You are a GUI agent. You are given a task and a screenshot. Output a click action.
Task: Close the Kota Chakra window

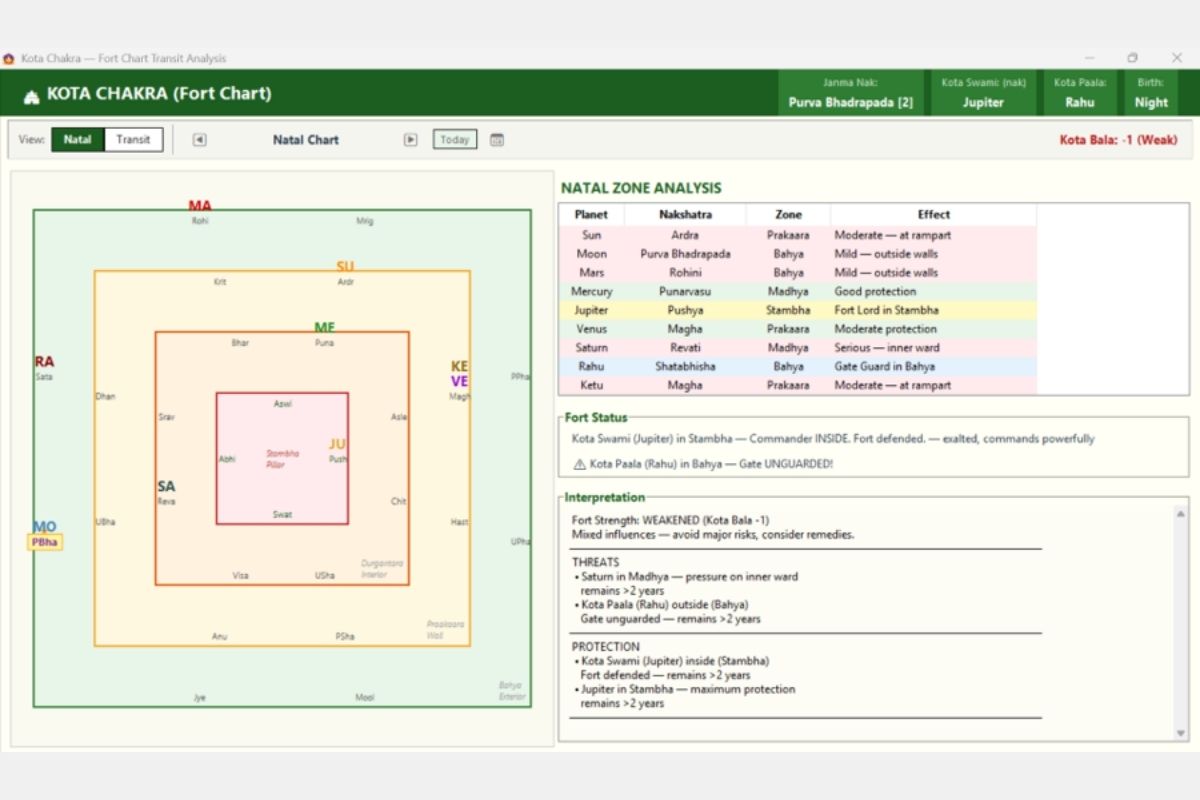(x=1177, y=58)
